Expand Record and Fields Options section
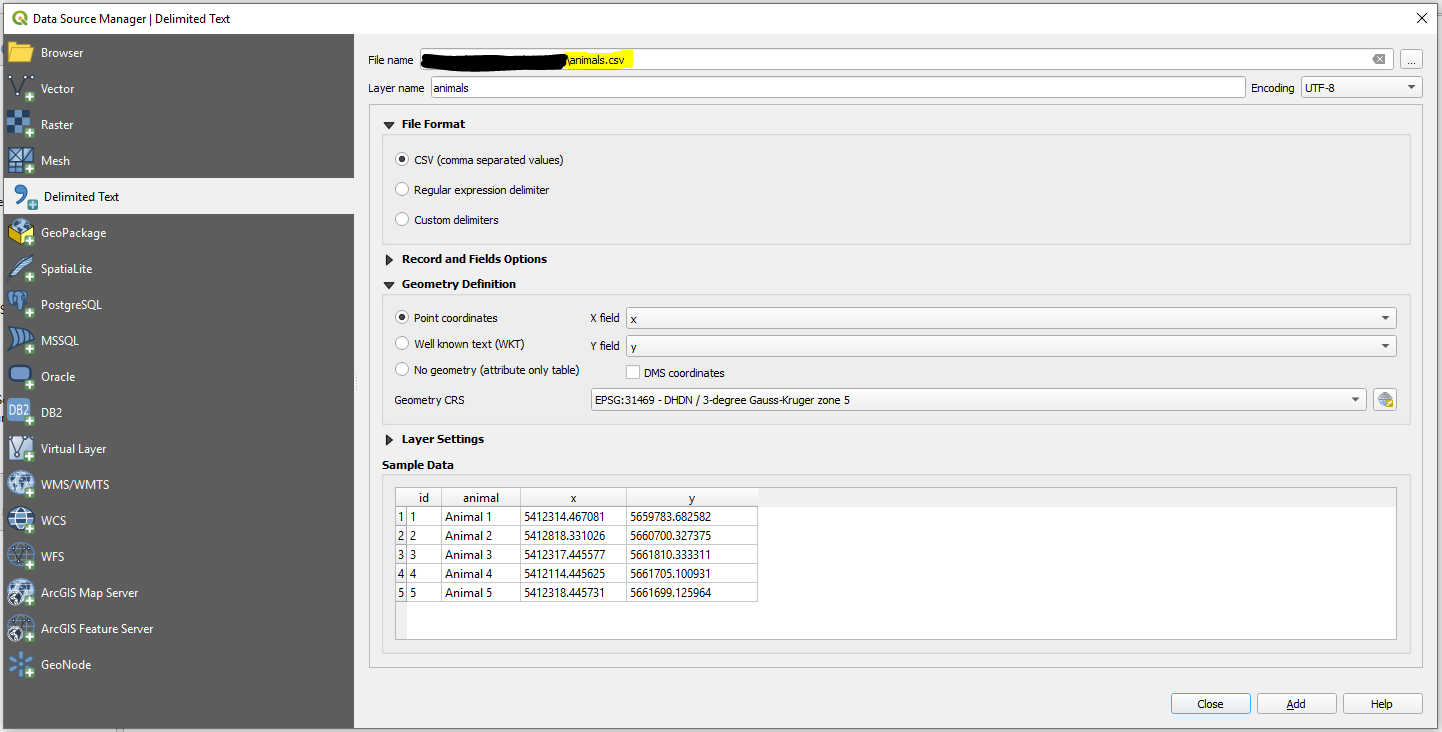The width and height of the screenshot is (1442, 732). [389, 260]
